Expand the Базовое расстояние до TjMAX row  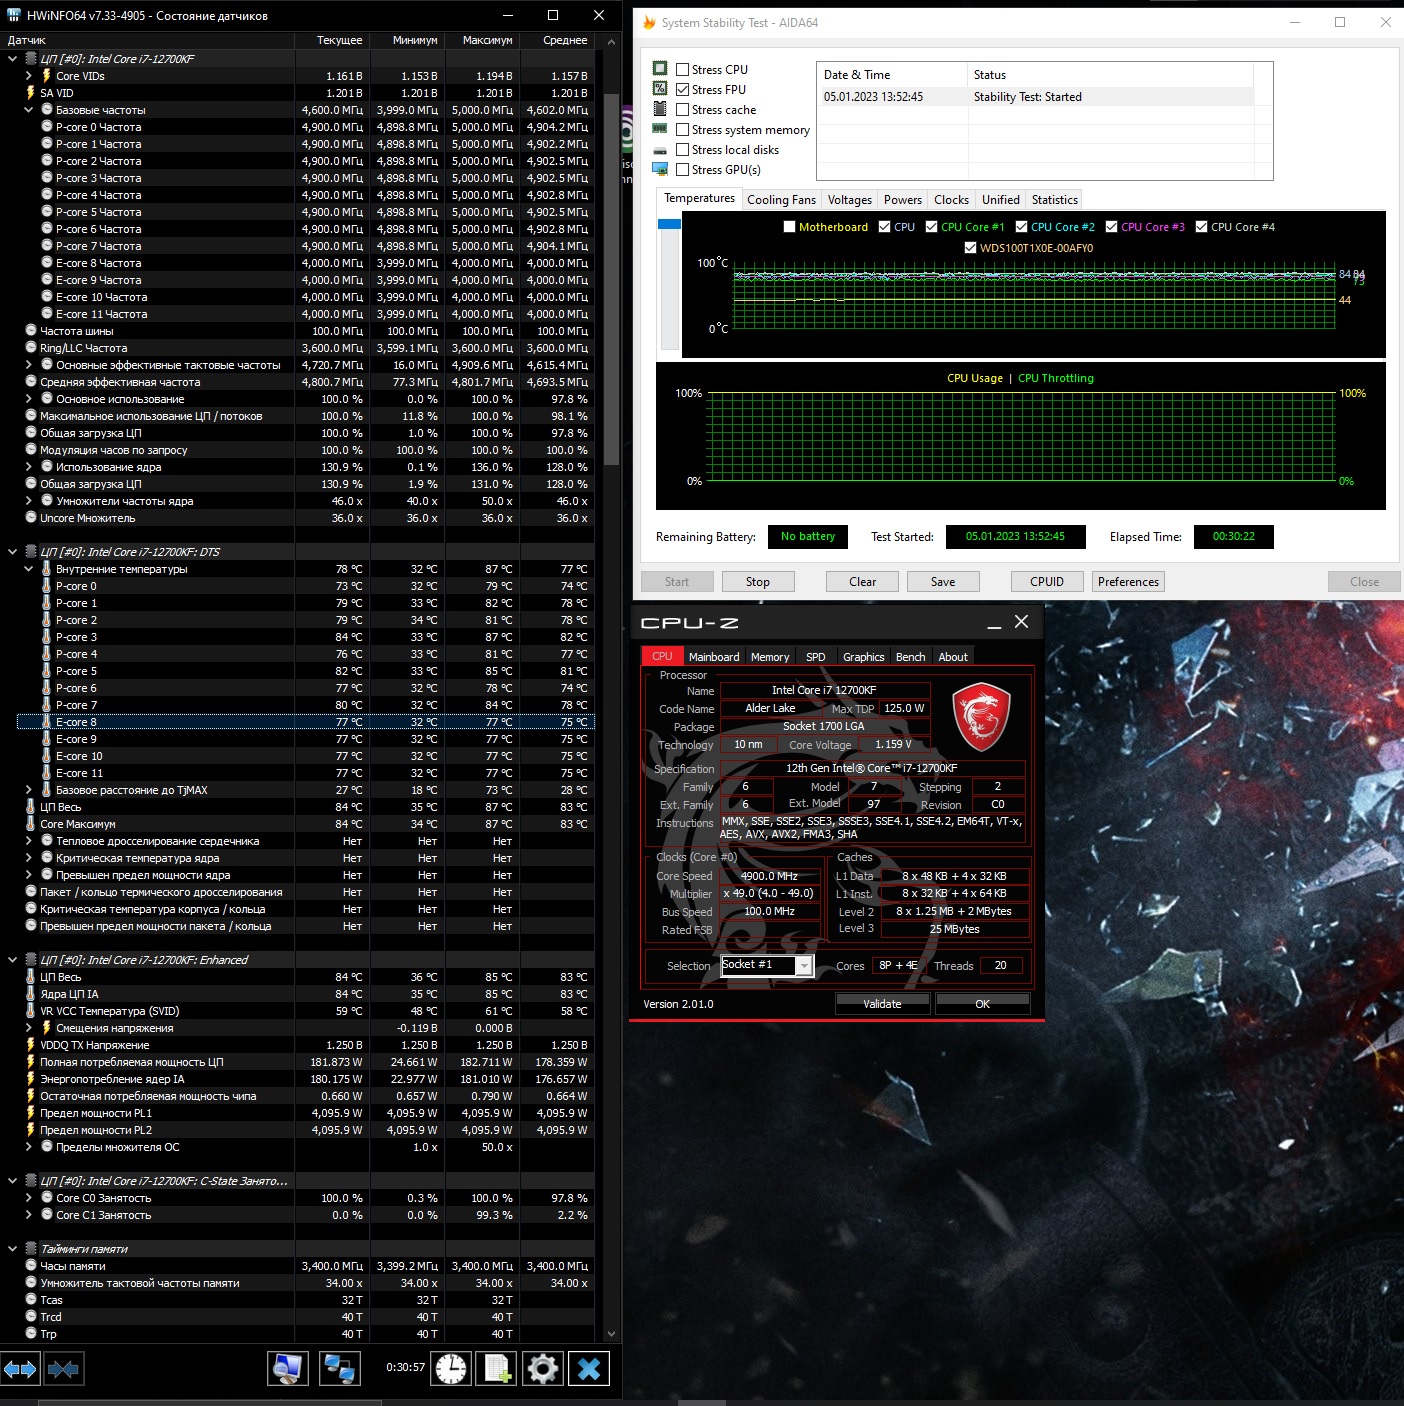tap(29, 790)
